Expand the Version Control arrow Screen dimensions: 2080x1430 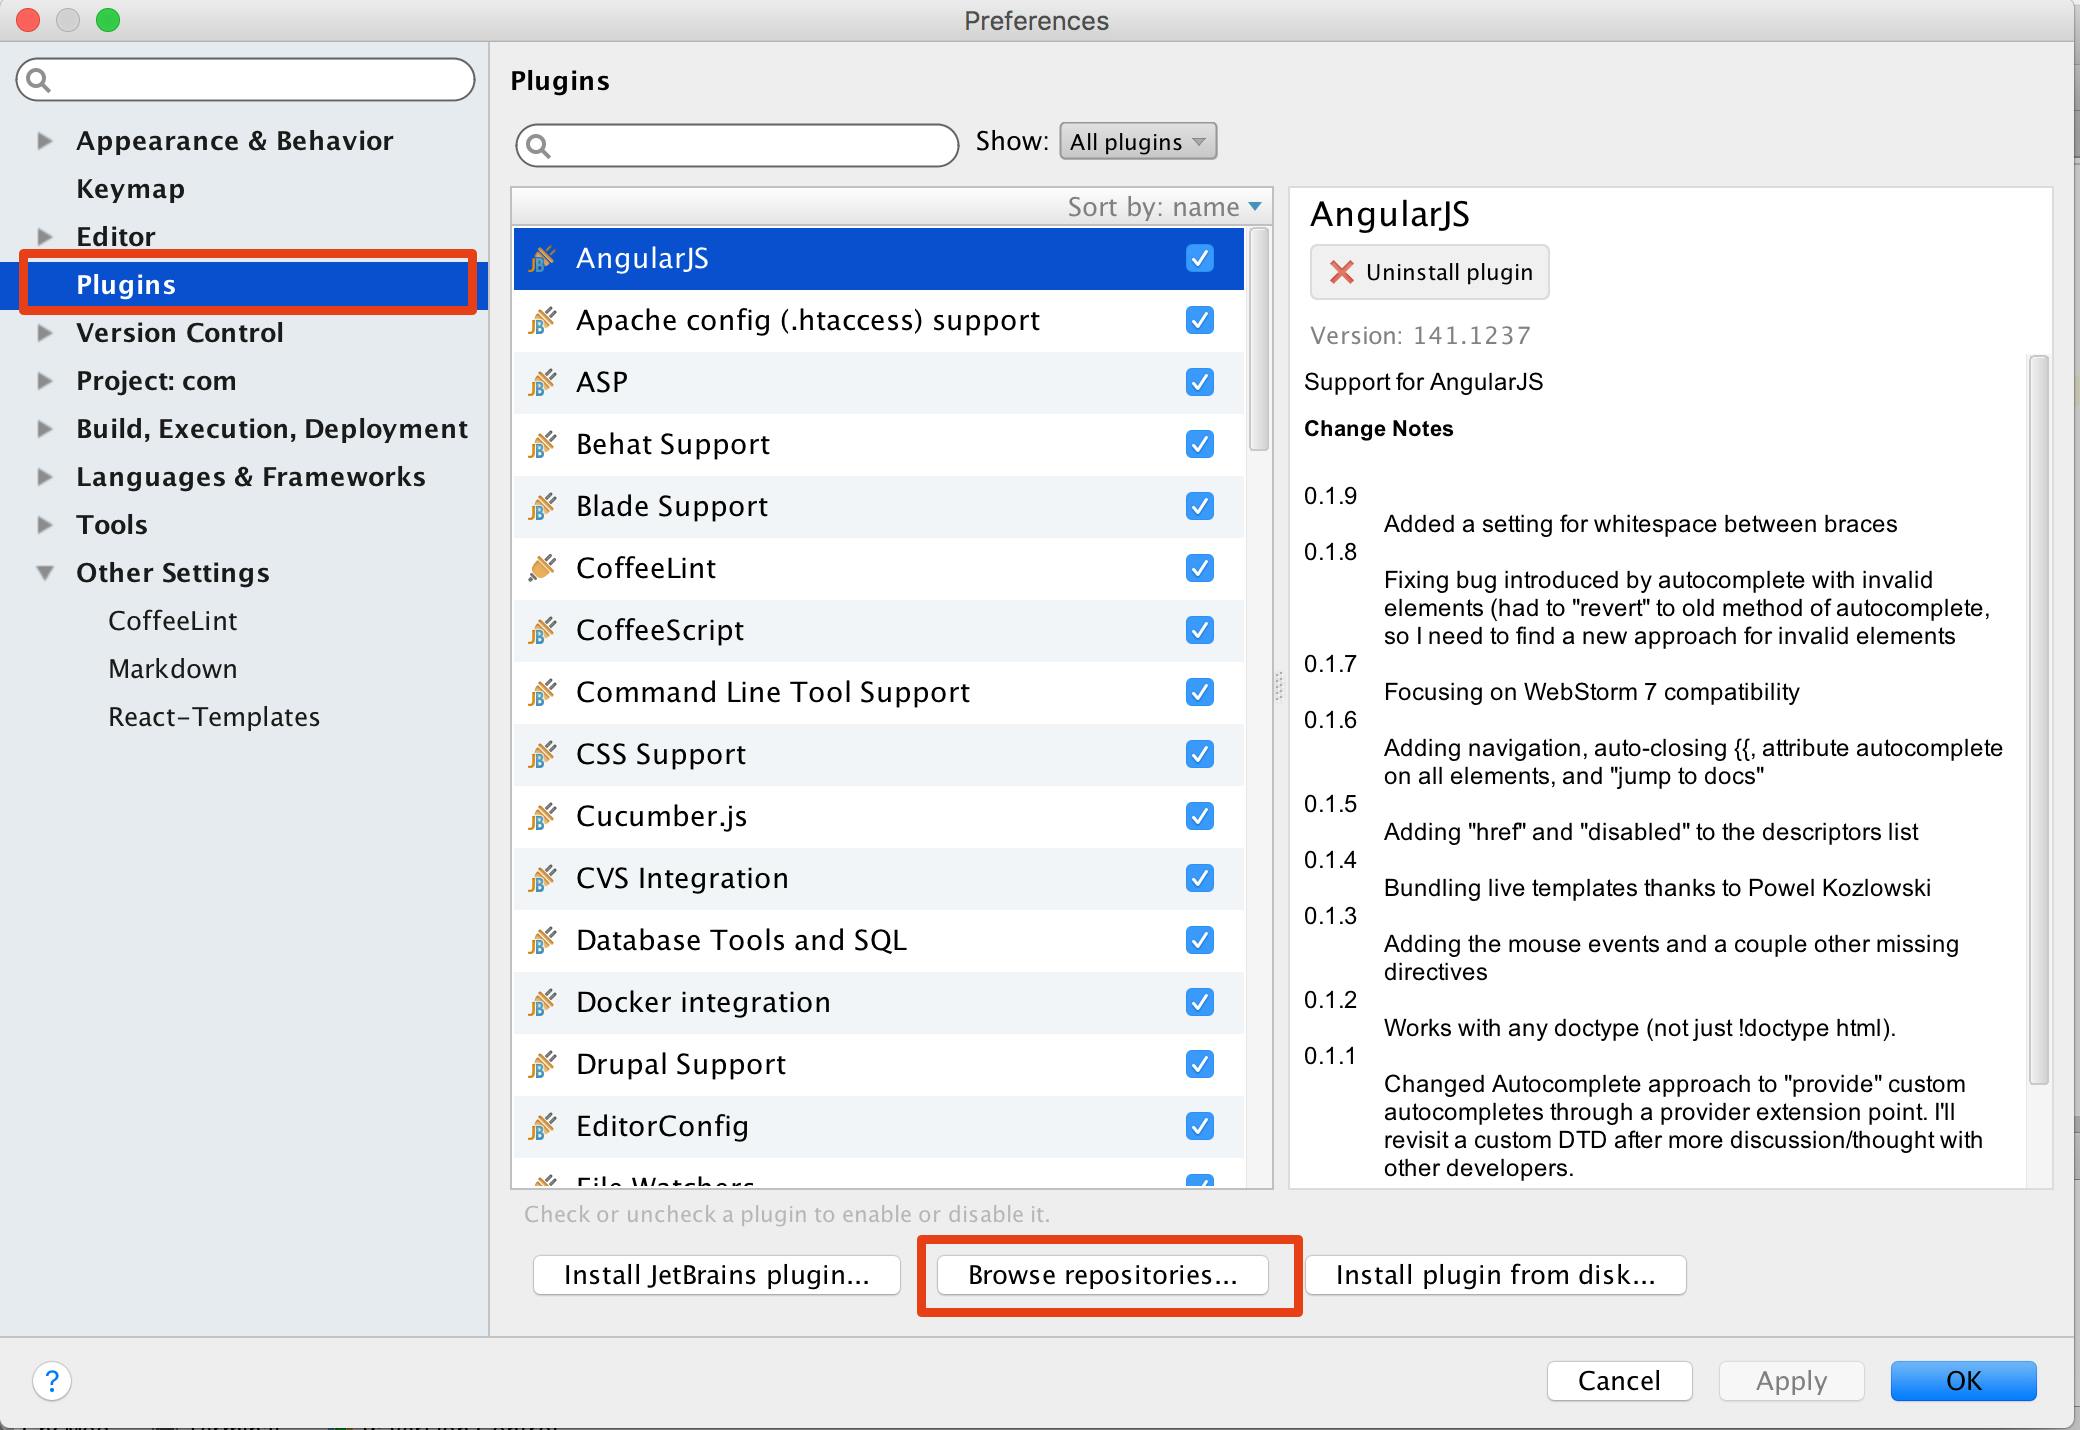44,333
